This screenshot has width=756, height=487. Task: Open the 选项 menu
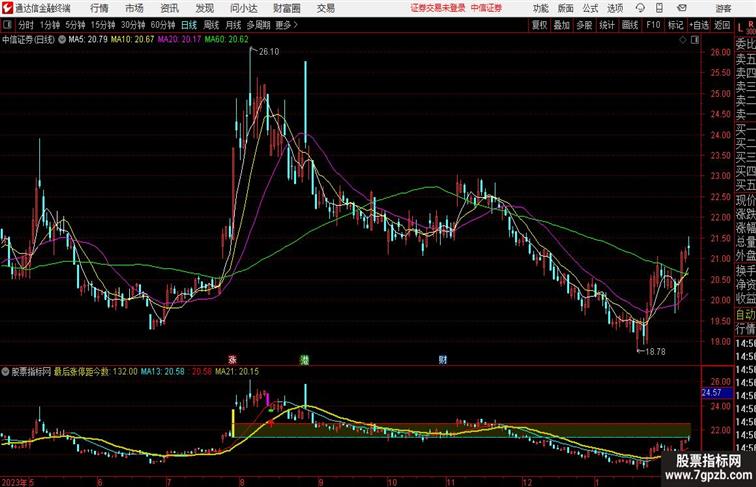pyautogui.click(x=615, y=8)
